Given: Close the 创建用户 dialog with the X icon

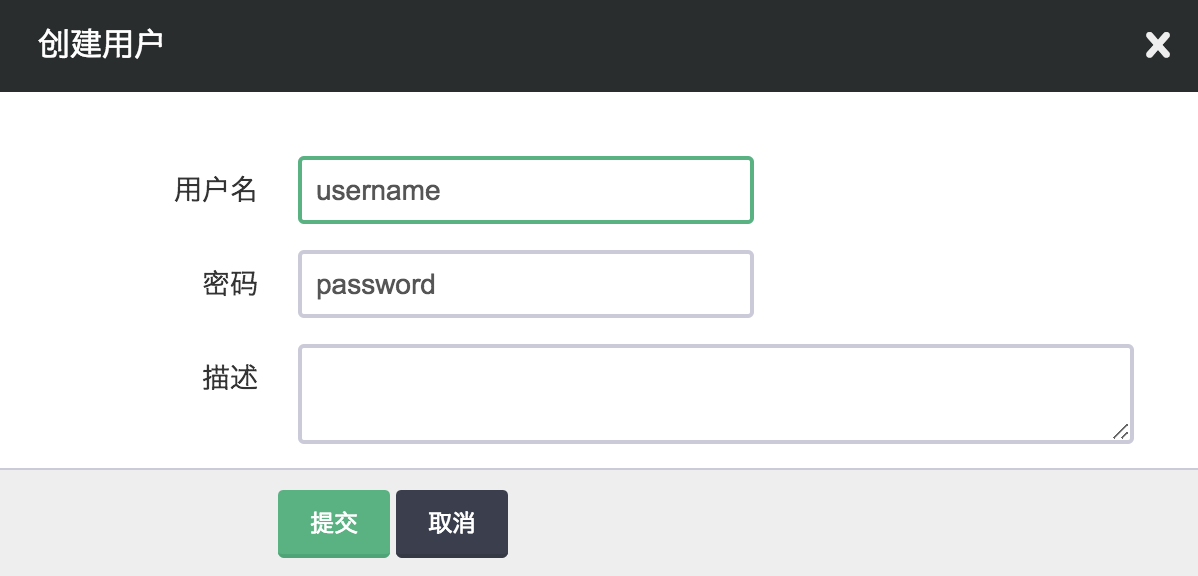Looking at the screenshot, I should [1157, 45].
